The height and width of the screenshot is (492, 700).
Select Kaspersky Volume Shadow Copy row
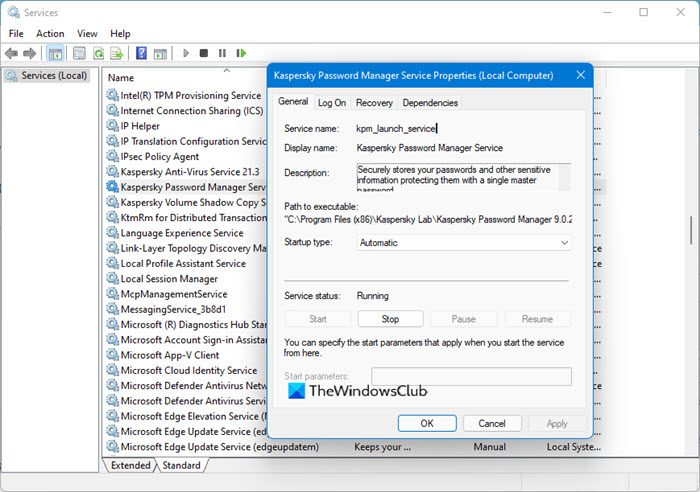point(186,202)
